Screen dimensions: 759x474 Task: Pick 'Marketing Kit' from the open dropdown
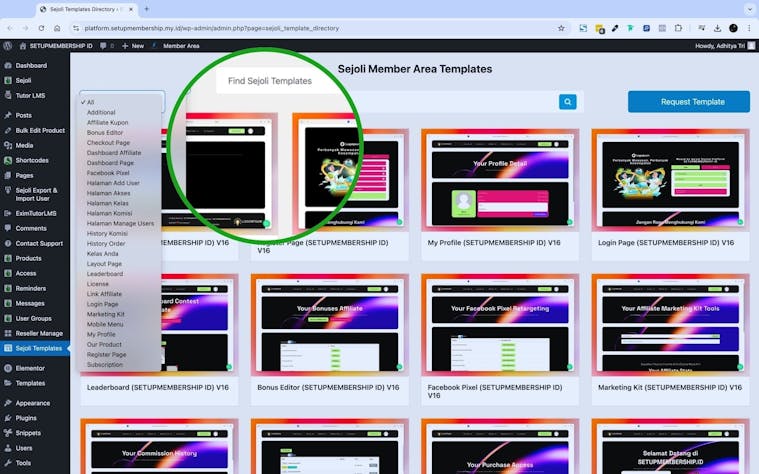click(106, 314)
